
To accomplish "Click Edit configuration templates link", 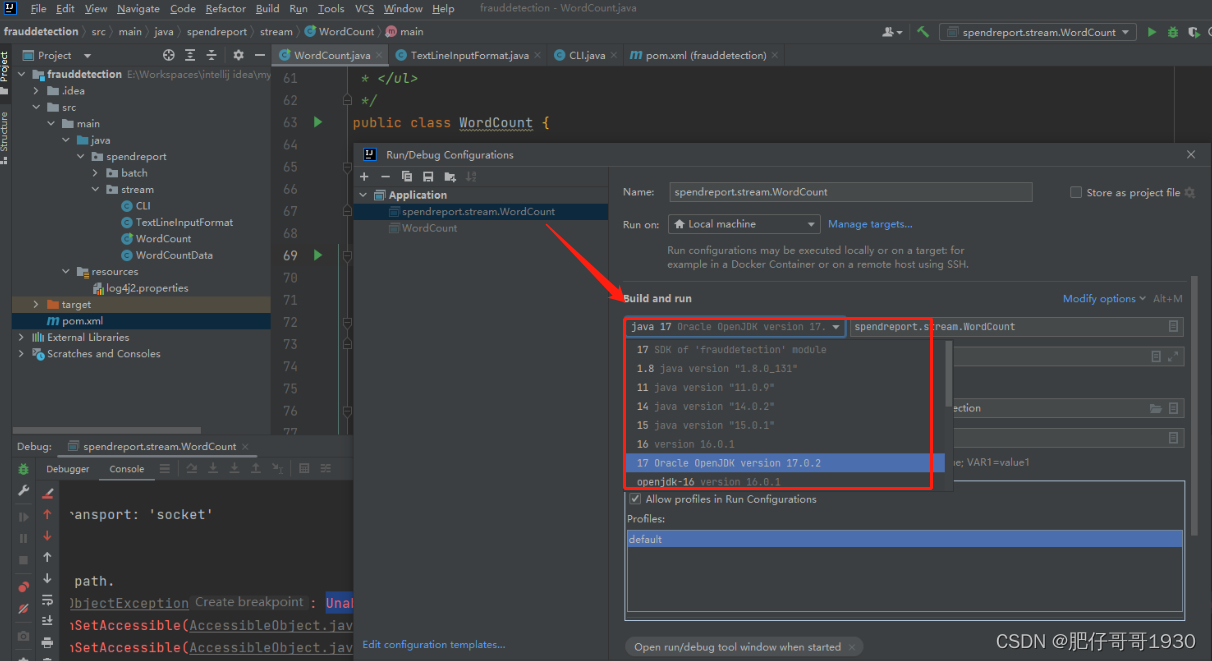I will pyautogui.click(x=434, y=645).
